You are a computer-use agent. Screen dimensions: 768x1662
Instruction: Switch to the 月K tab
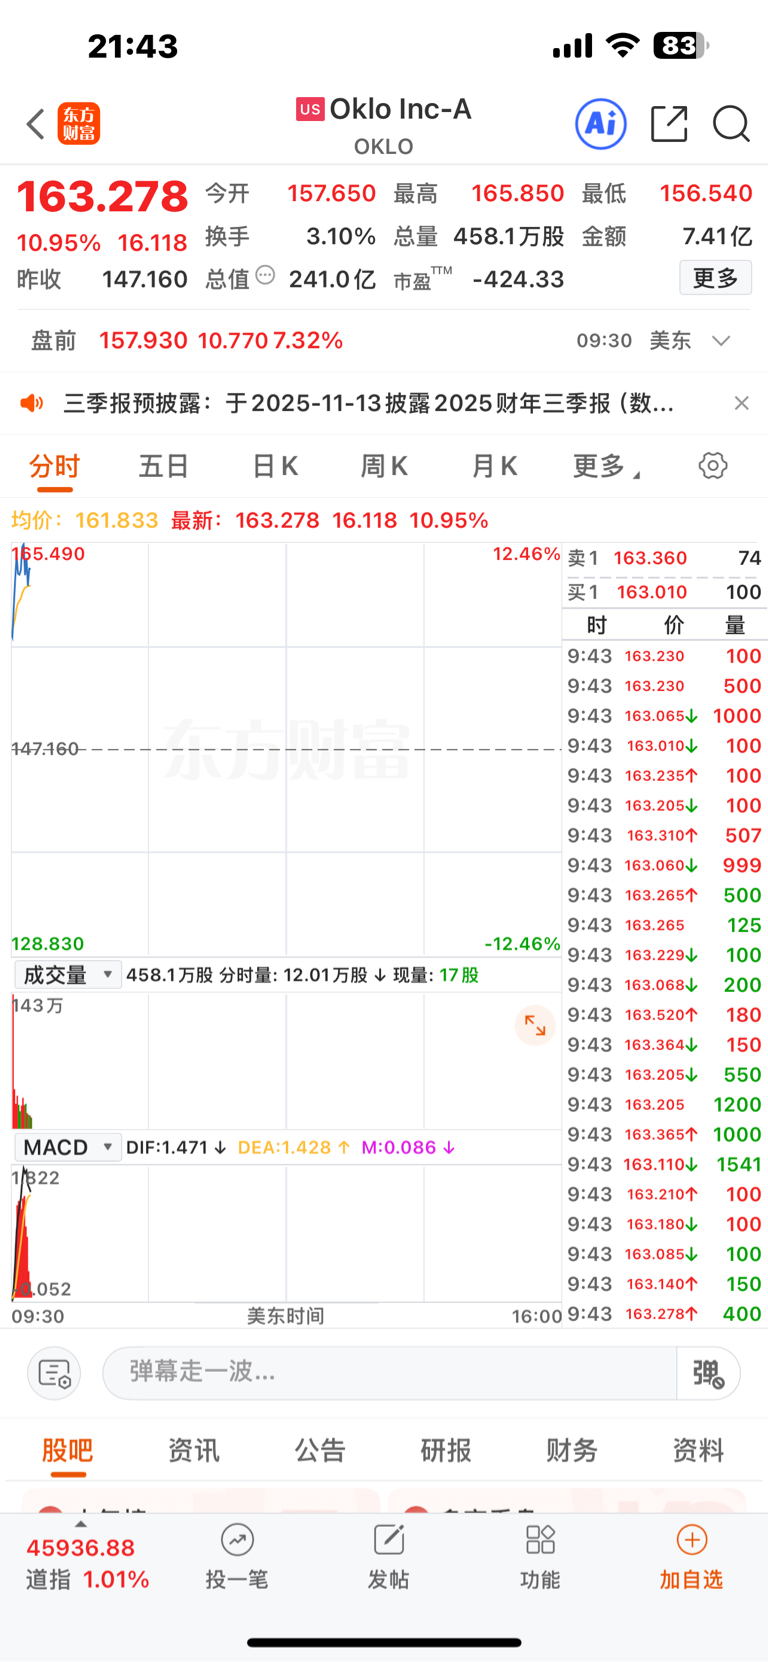[494, 467]
